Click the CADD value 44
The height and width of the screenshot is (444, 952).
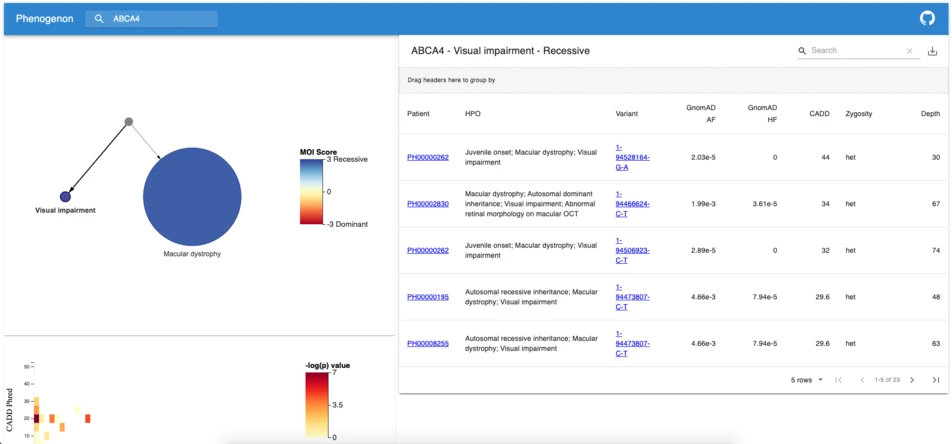826,157
